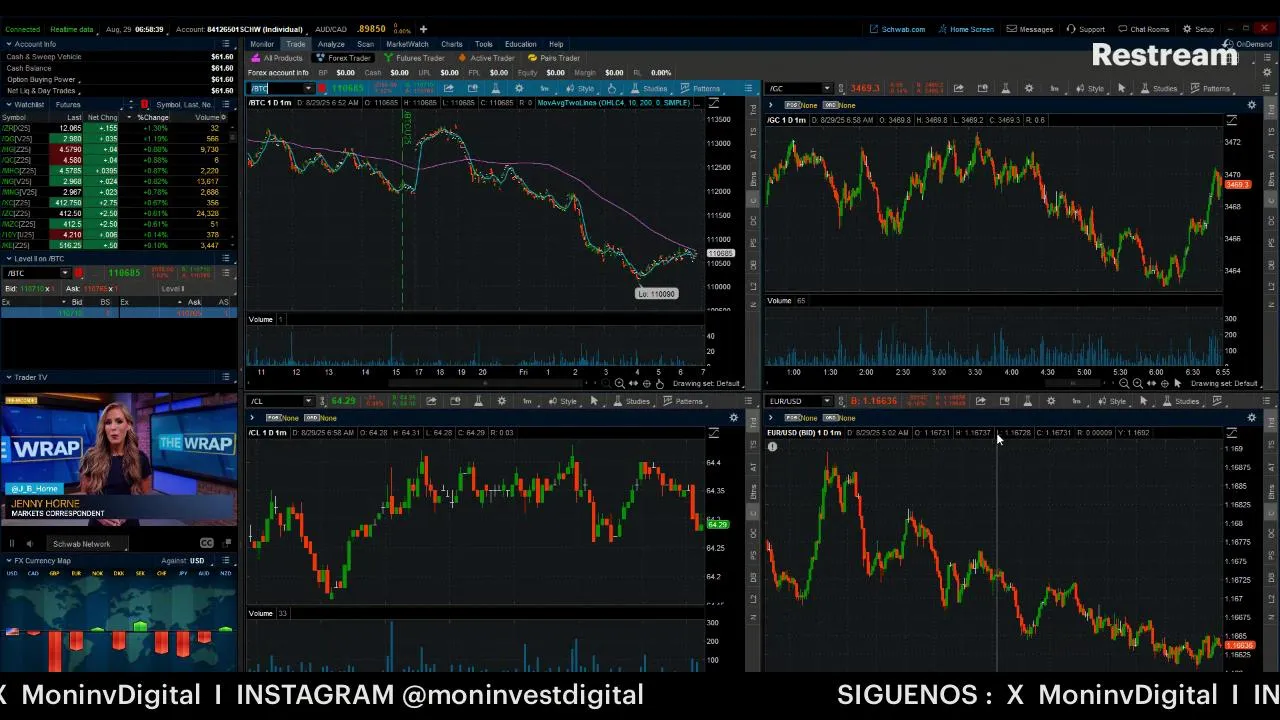Open the watchlist column set Symbol, Last

[184, 104]
